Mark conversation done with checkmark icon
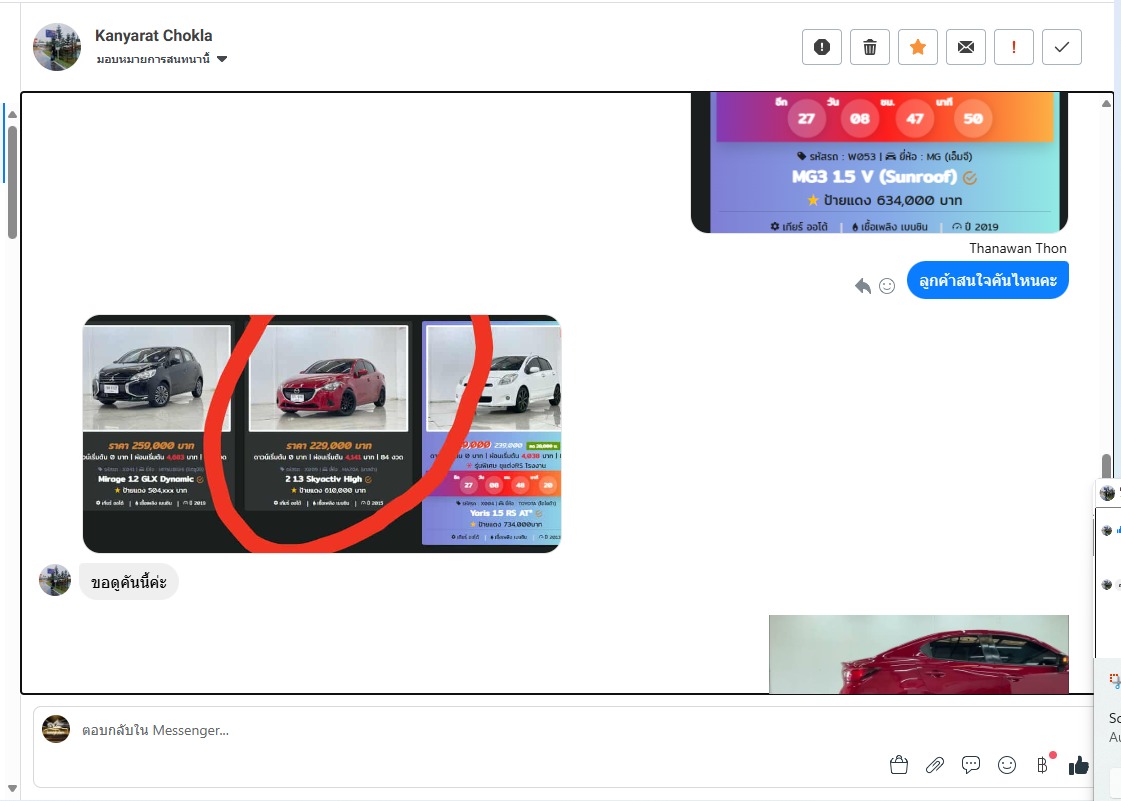Image resolution: width=1121 pixels, height=801 pixels. (1062, 47)
